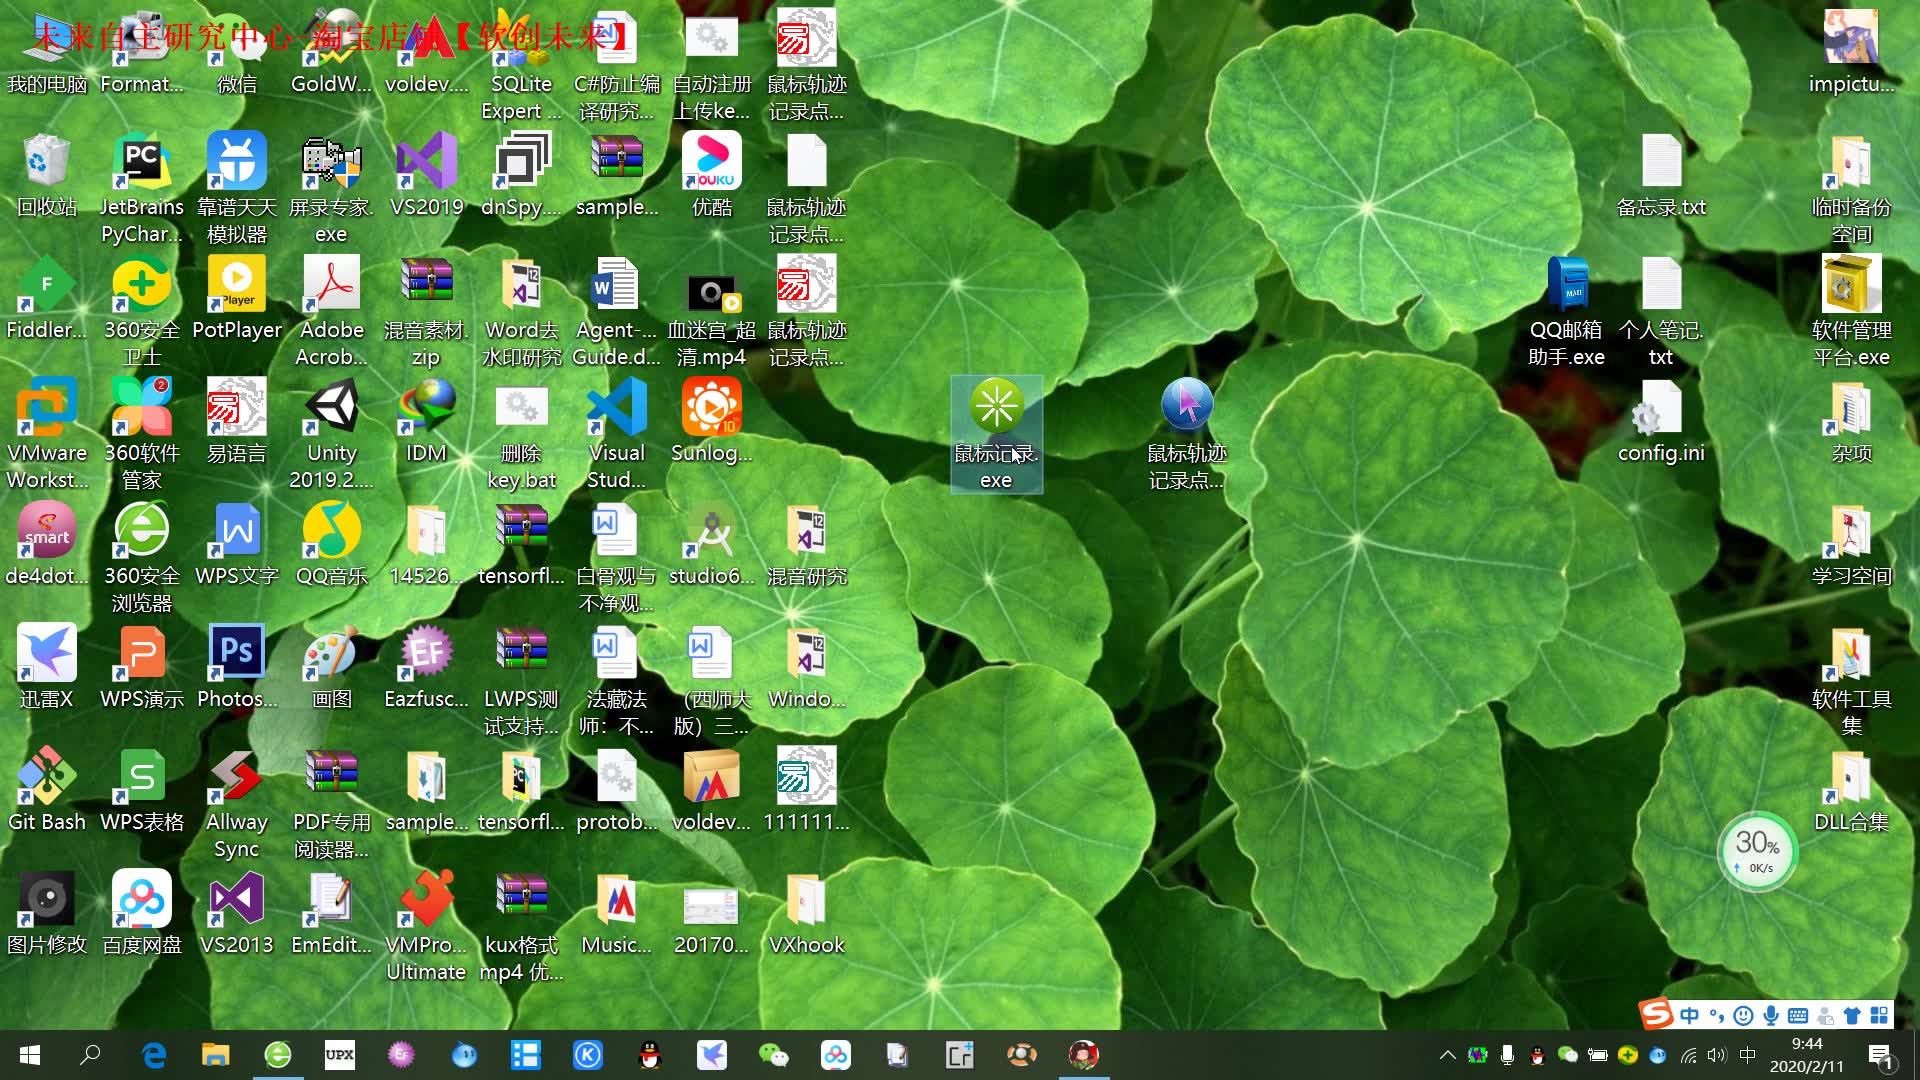
Task: Launch 易语言 desktop icon
Action: [236, 421]
